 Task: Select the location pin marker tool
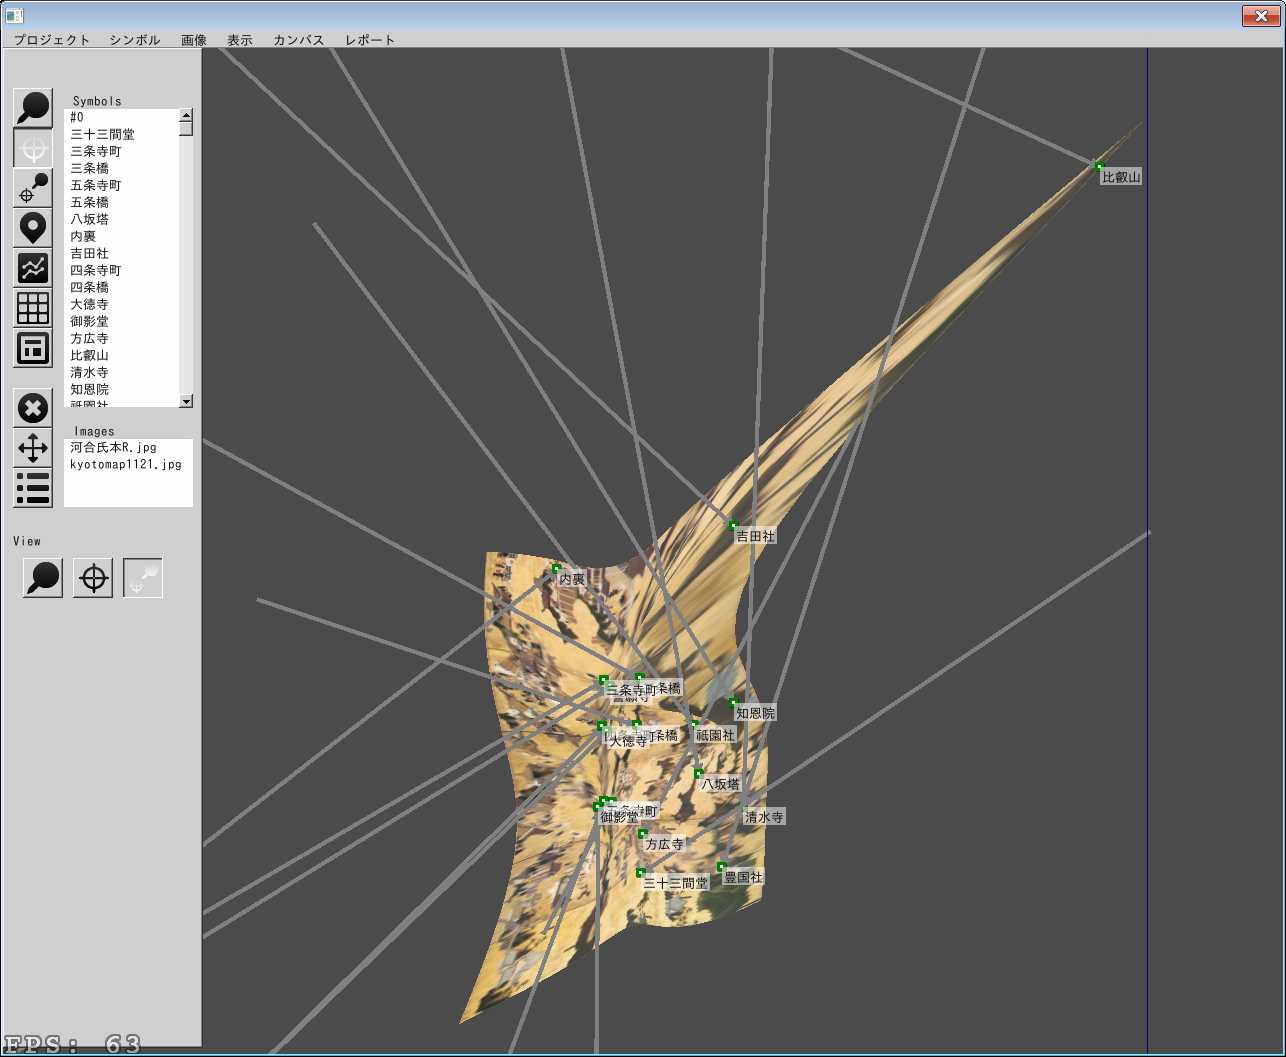point(33,228)
